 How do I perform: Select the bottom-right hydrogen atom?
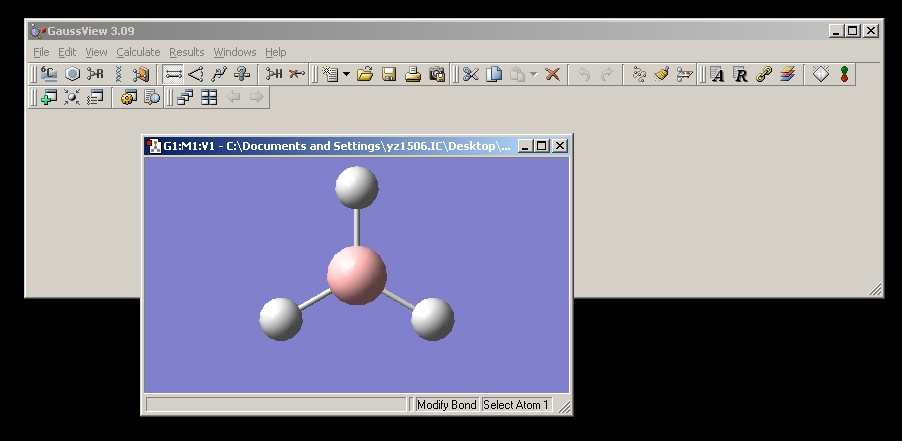pyautogui.click(x=433, y=319)
